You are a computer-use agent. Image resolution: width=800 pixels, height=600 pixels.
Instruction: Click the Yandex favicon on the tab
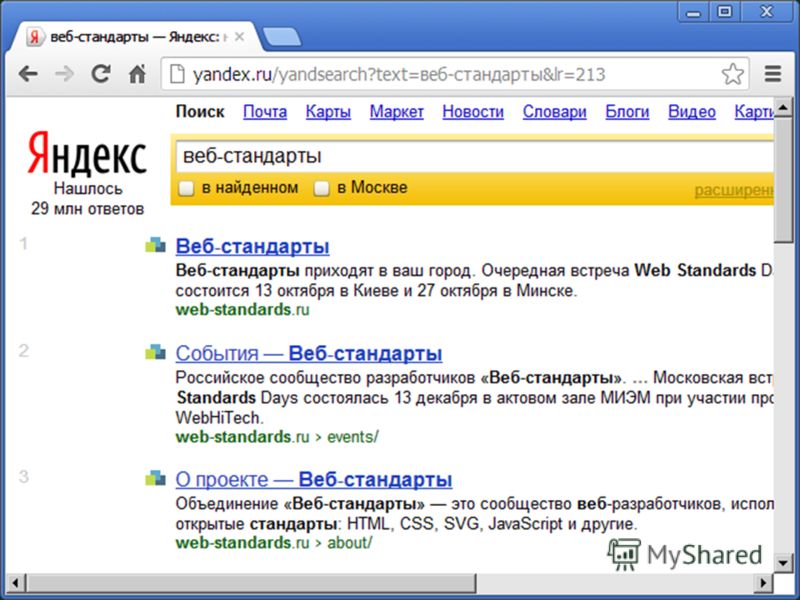point(34,37)
